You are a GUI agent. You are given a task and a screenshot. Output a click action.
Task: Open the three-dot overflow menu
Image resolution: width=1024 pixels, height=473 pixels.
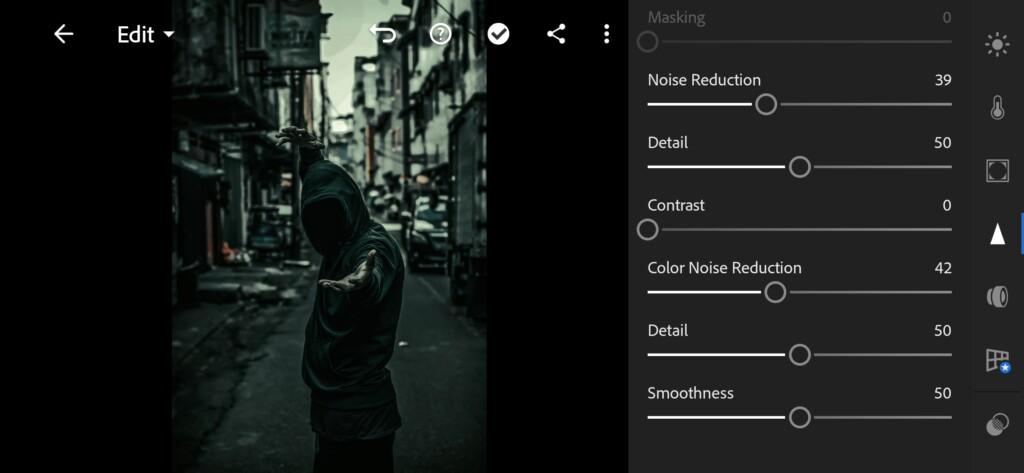point(607,34)
